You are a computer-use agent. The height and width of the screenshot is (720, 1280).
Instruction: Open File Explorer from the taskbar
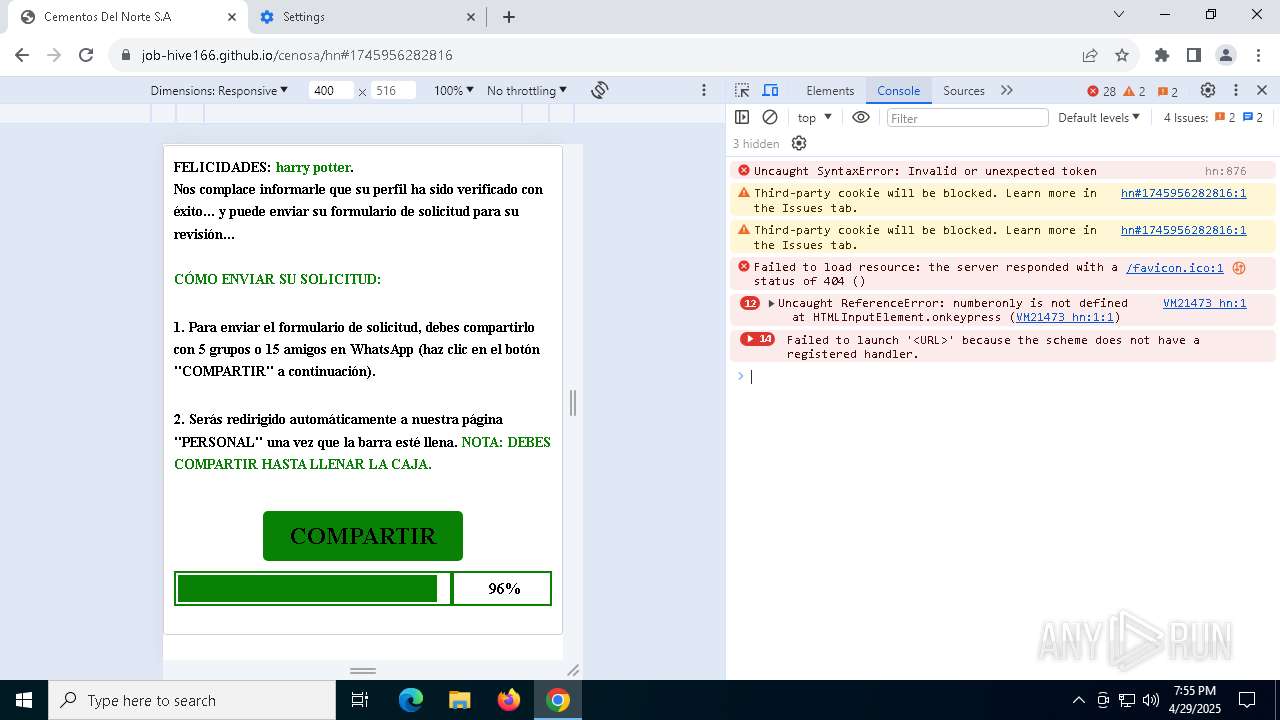point(460,700)
